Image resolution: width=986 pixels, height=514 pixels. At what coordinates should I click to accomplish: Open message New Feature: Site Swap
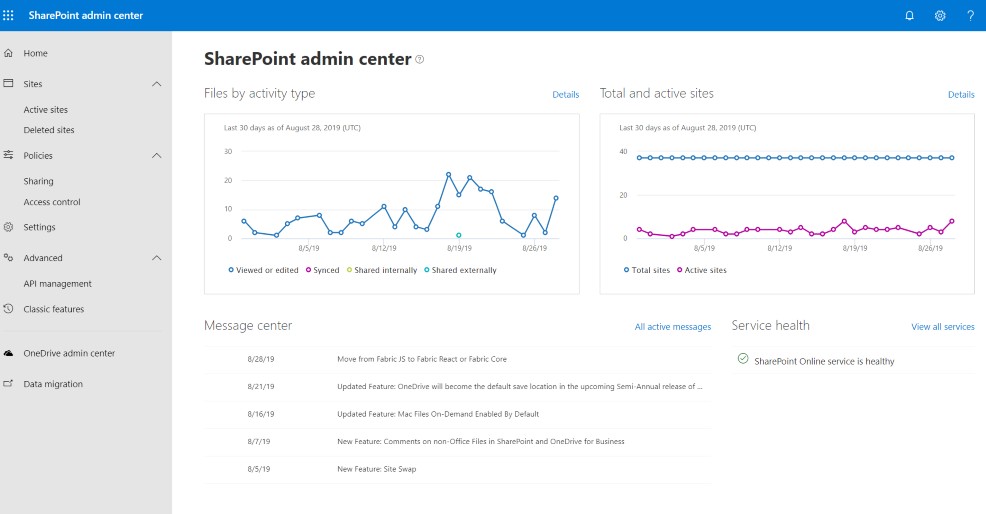(377, 469)
